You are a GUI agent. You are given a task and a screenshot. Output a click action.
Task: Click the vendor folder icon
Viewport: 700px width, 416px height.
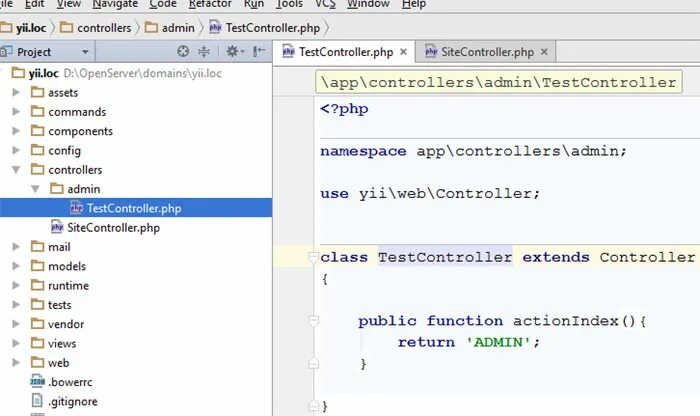(x=38, y=324)
